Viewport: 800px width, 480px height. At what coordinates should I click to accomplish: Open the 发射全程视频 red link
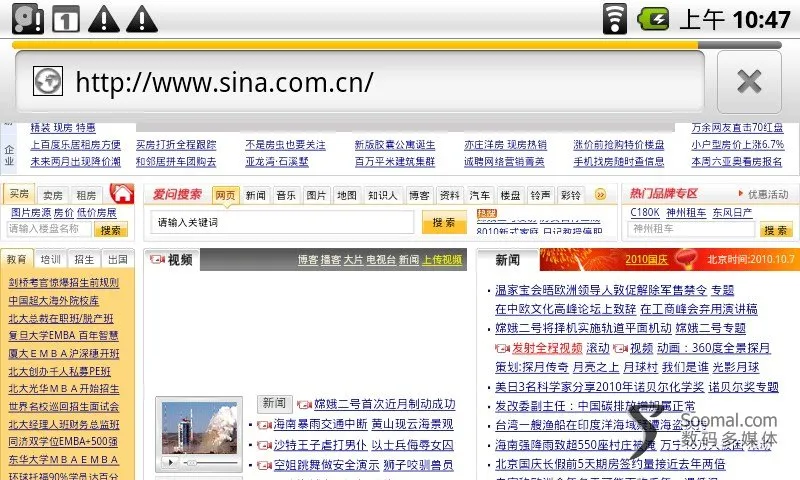547,348
